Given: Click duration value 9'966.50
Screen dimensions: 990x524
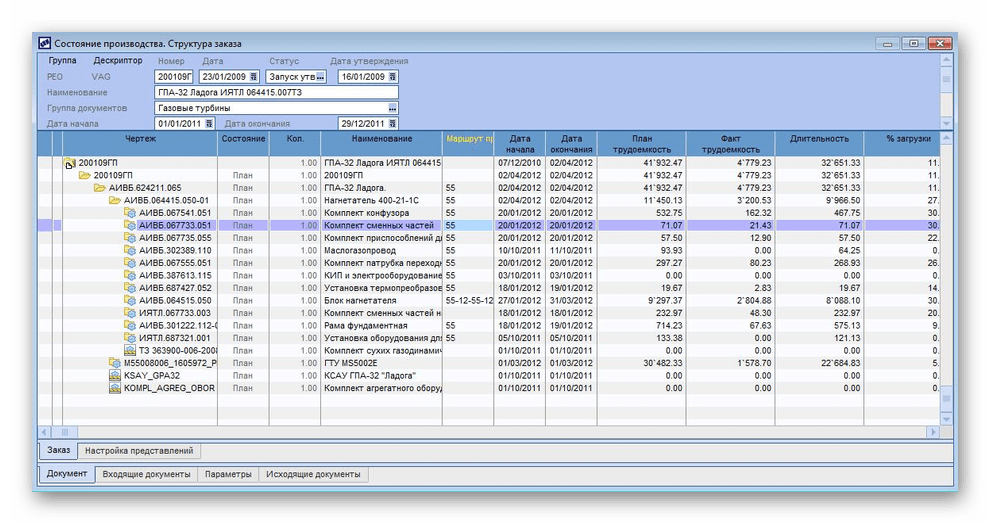Looking at the screenshot, I should [819, 200].
